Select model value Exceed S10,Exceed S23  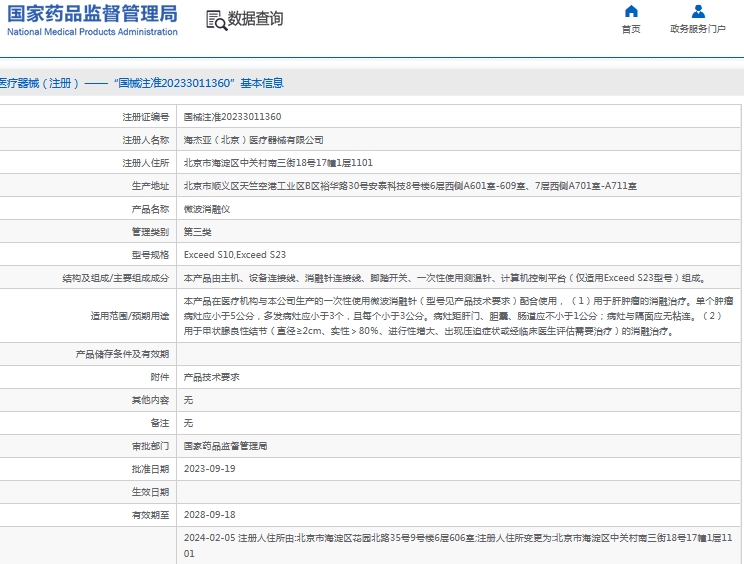click(235, 255)
